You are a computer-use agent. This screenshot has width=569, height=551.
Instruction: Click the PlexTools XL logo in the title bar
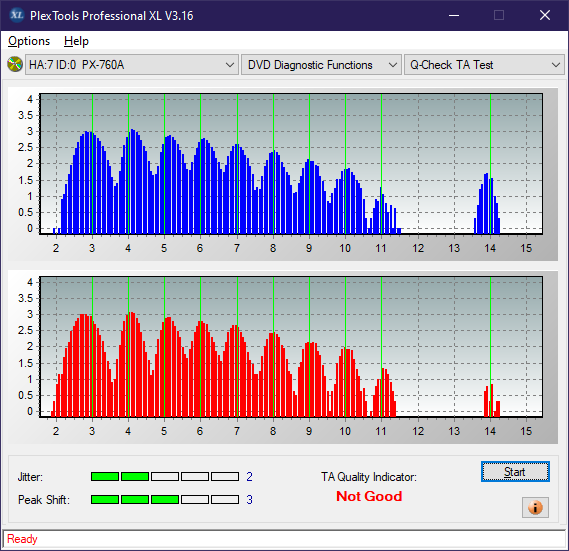point(16,15)
